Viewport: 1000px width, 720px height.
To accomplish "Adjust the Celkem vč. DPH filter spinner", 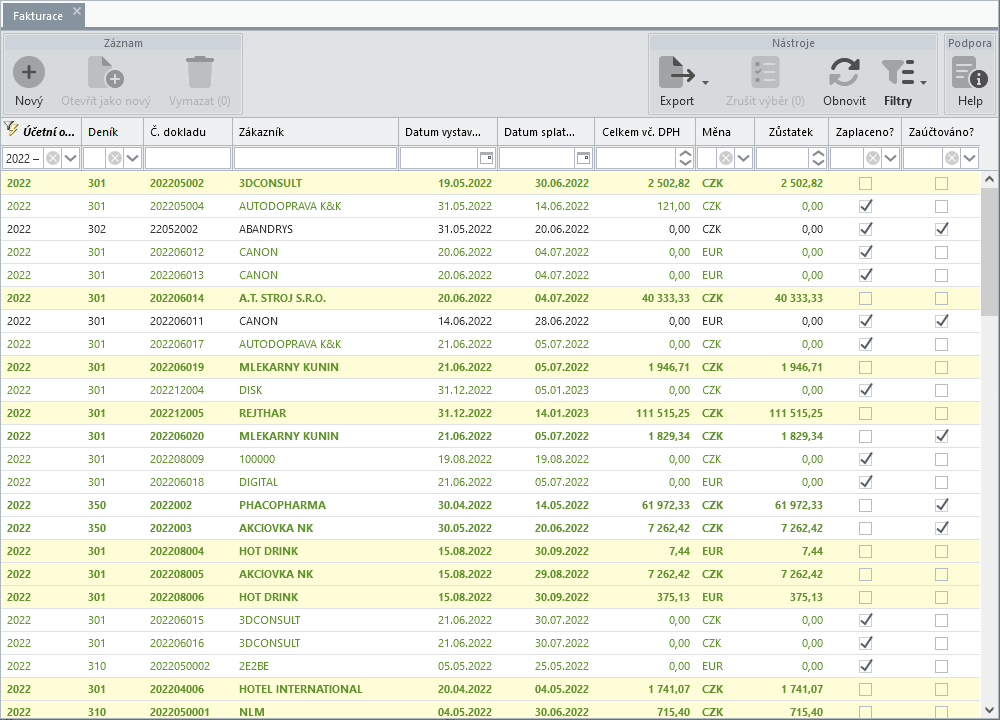I will [x=685, y=158].
